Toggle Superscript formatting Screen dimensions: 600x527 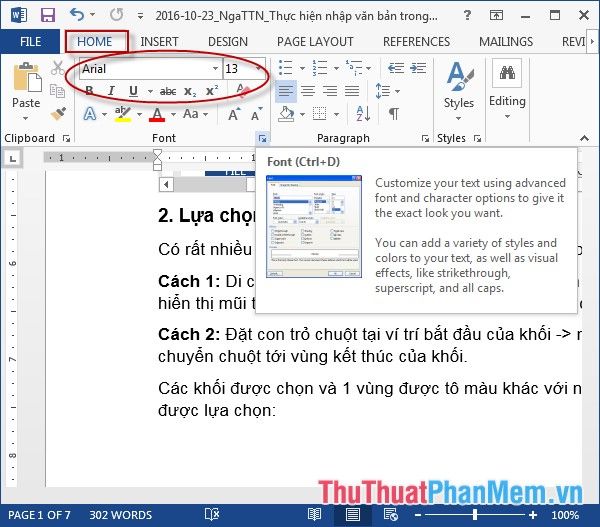(212, 91)
